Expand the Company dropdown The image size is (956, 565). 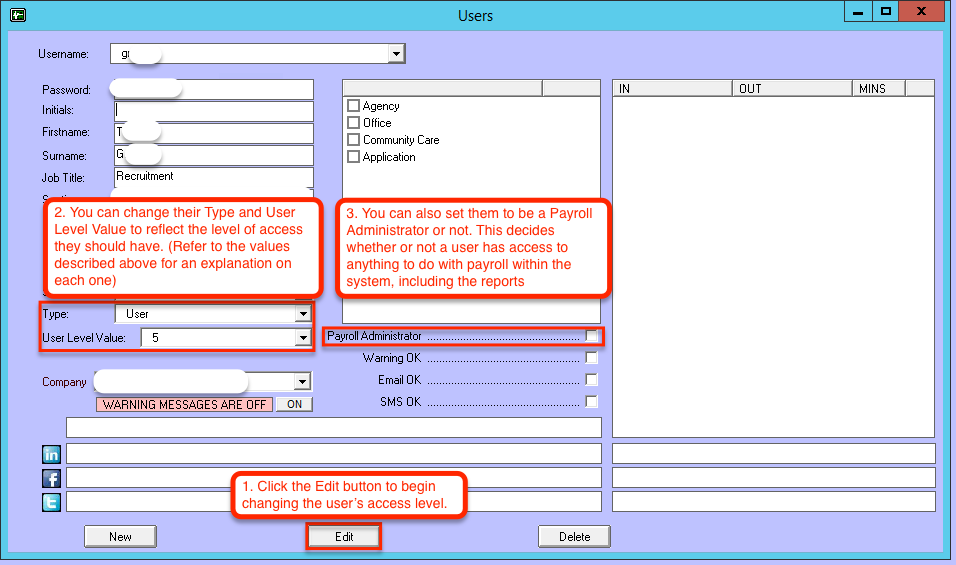pos(302,382)
